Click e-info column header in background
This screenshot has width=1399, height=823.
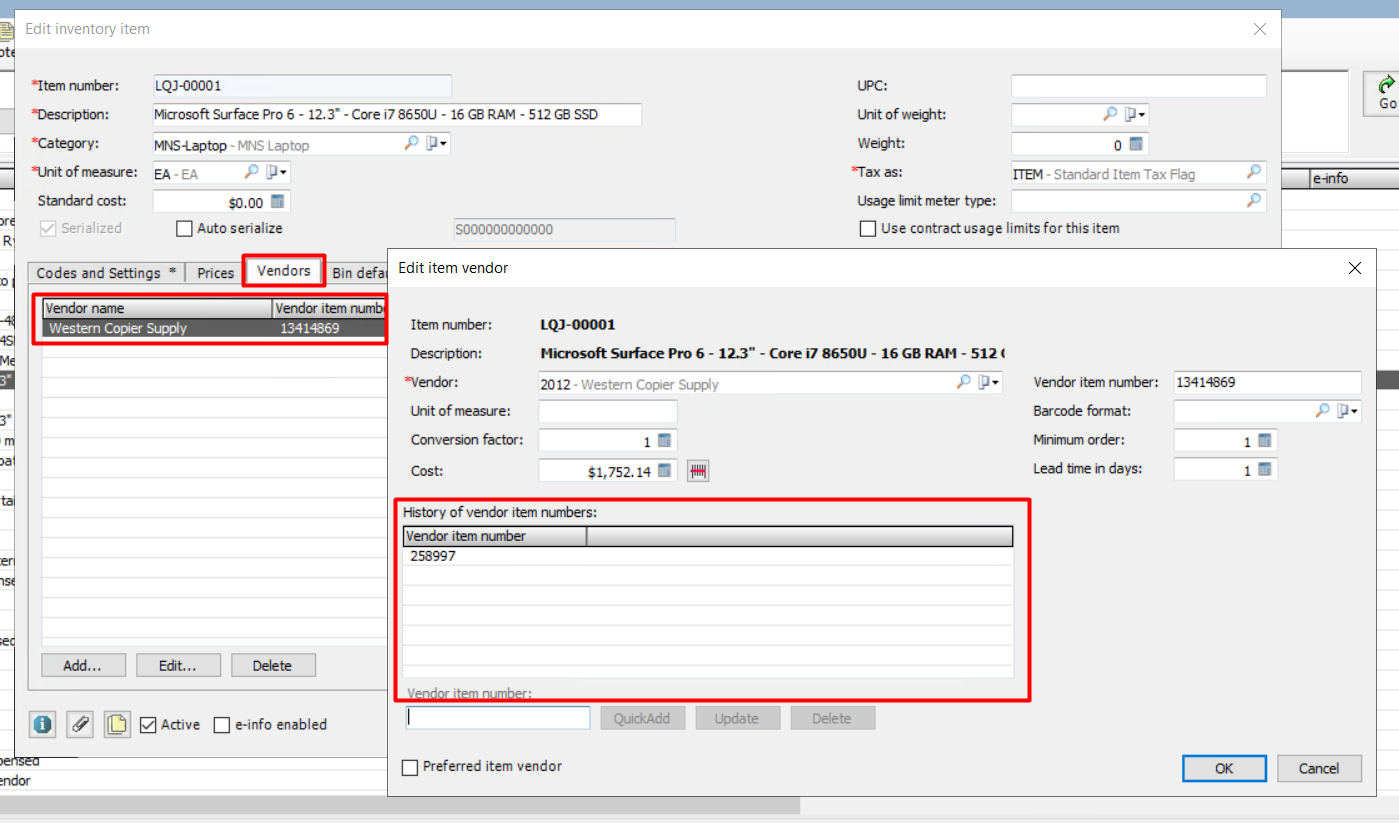click(x=1352, y=179)
